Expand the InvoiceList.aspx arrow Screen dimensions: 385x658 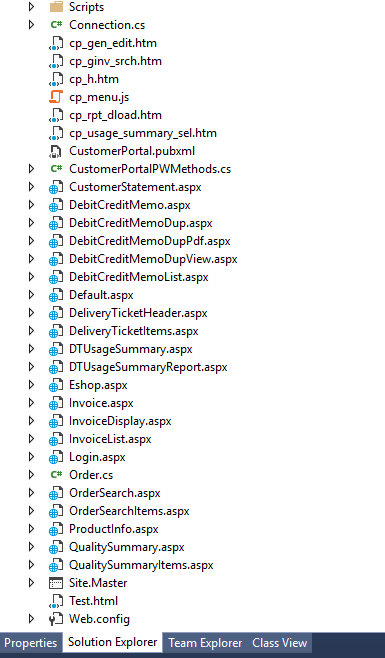coord(31,439)
